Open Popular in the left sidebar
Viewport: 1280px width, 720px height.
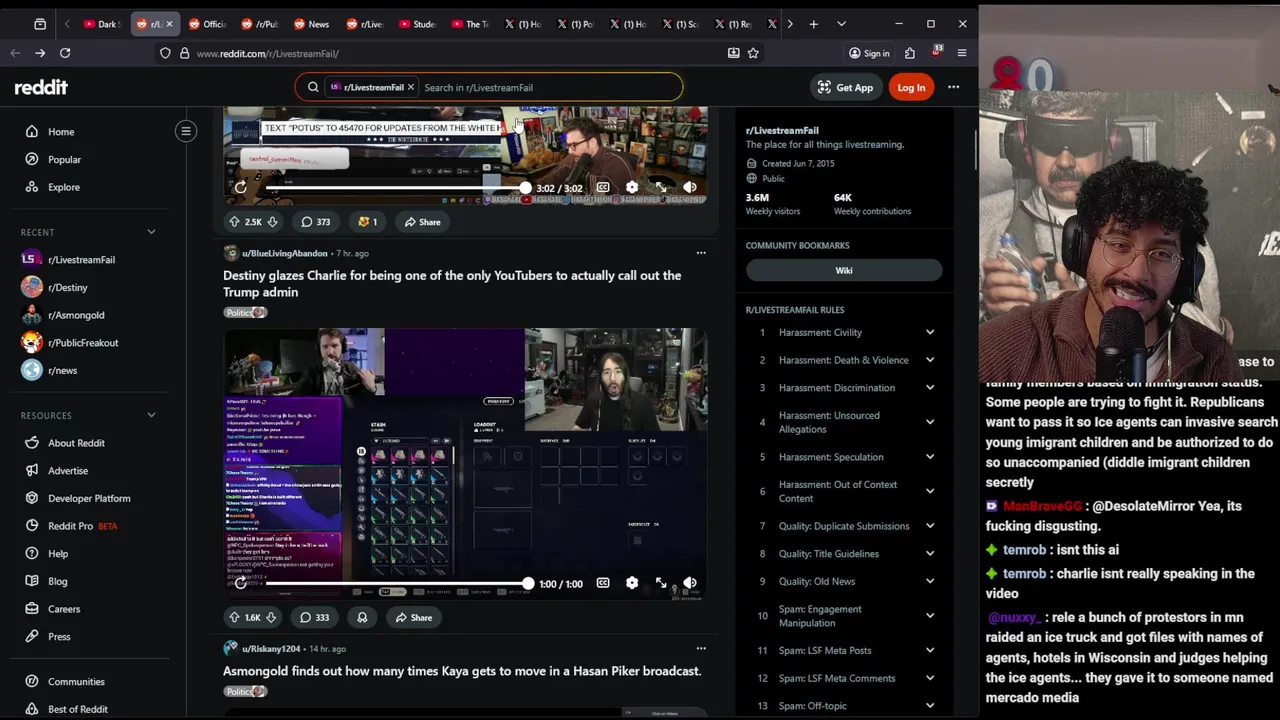pos(64,160)
